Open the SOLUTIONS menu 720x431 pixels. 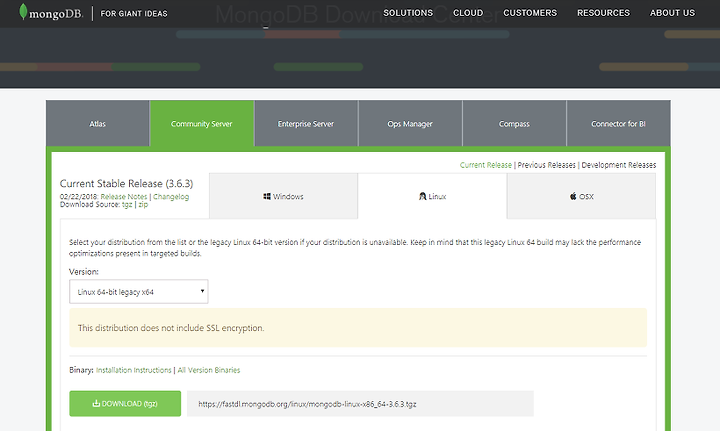tap(408, 13)
